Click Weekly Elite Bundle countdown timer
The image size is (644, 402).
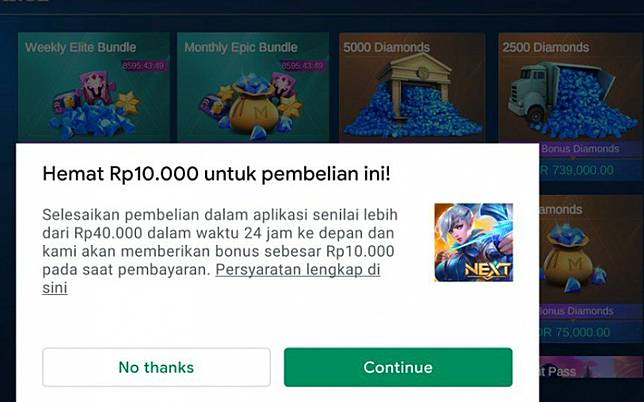coord(144,66)
